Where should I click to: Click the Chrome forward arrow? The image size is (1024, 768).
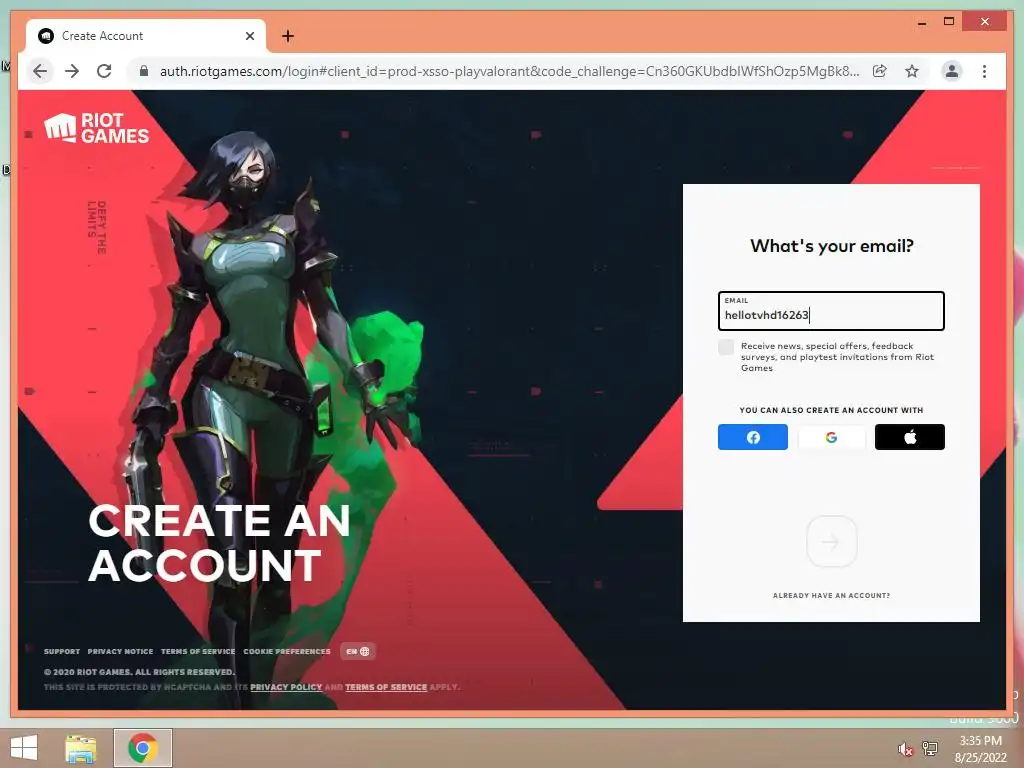coord(72,71)
